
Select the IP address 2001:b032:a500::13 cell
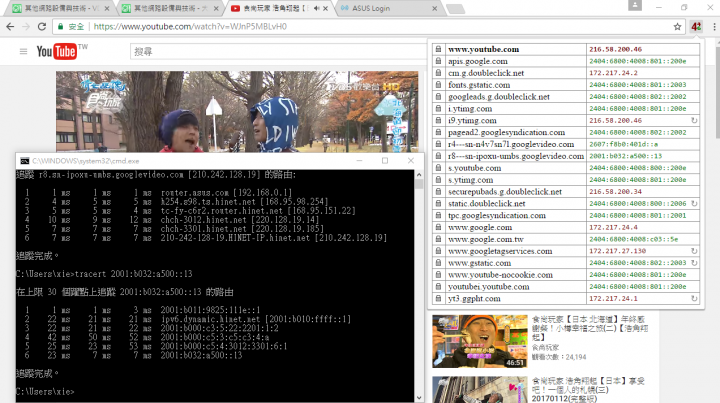[x=643, y=156]
